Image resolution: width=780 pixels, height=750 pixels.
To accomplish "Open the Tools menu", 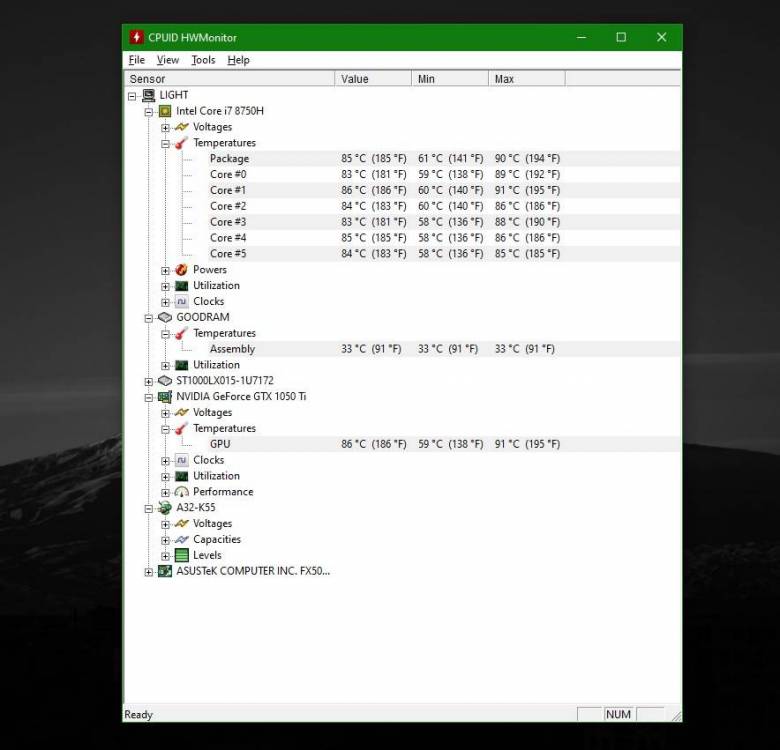I will click(x=203, y=60).
